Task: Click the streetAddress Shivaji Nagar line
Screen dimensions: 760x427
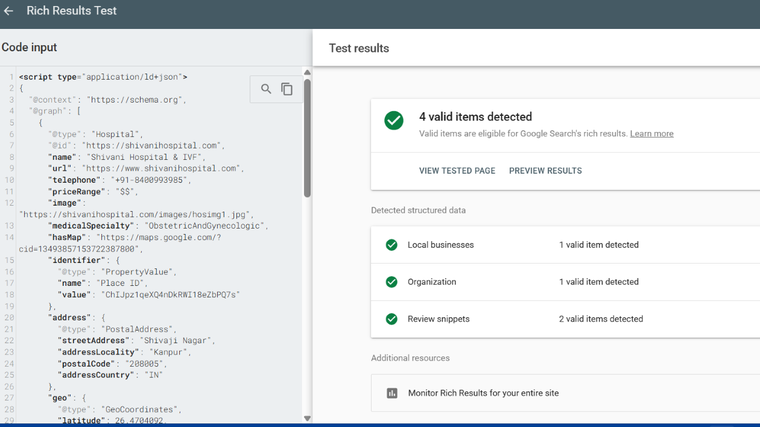Action: tap(136, 341)
